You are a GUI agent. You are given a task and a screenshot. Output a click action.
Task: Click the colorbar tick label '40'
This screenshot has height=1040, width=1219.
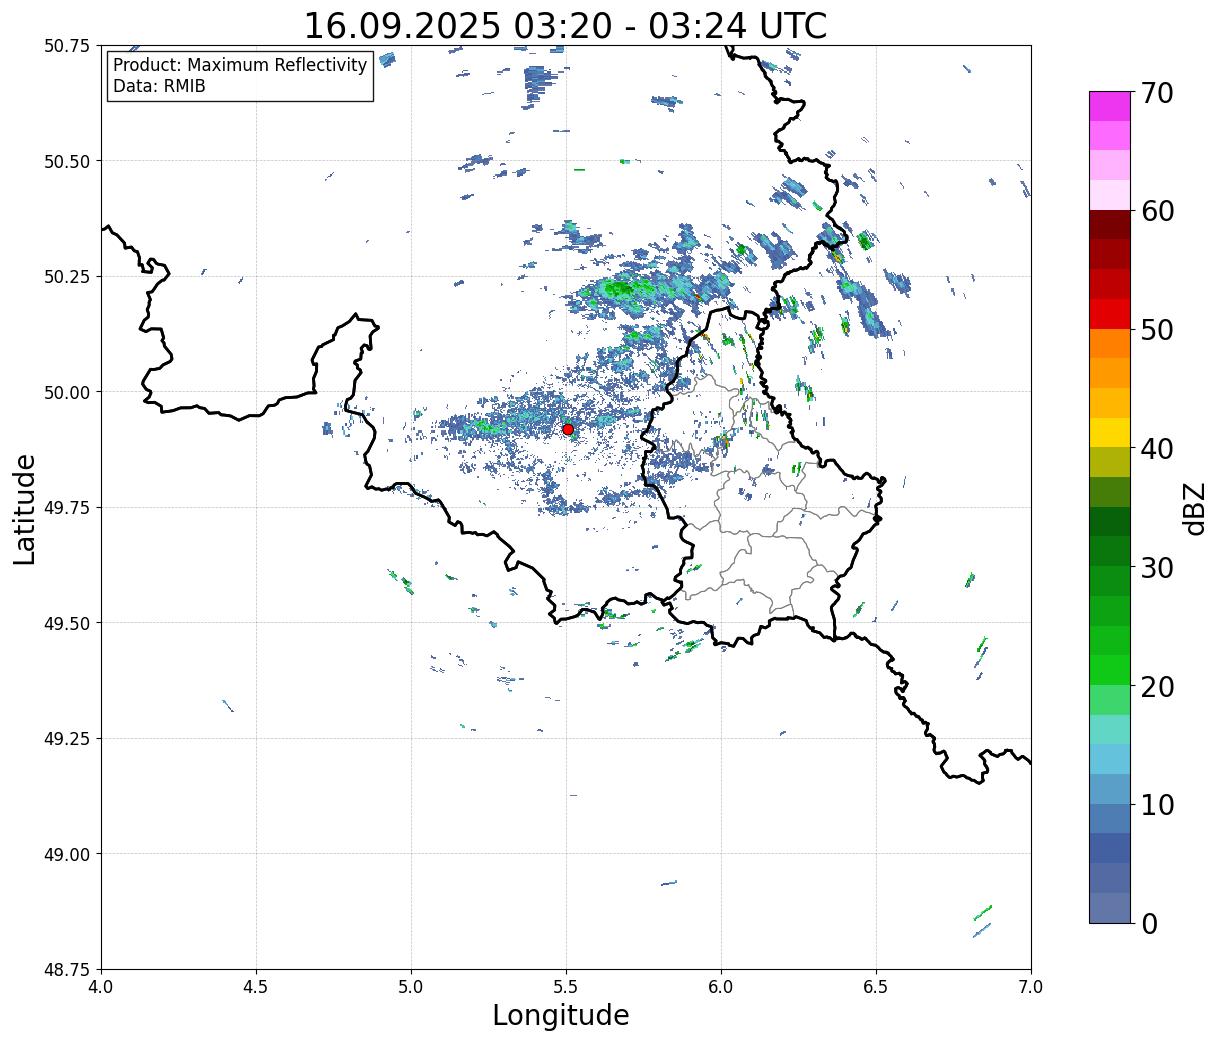(x=1157, y=449)
